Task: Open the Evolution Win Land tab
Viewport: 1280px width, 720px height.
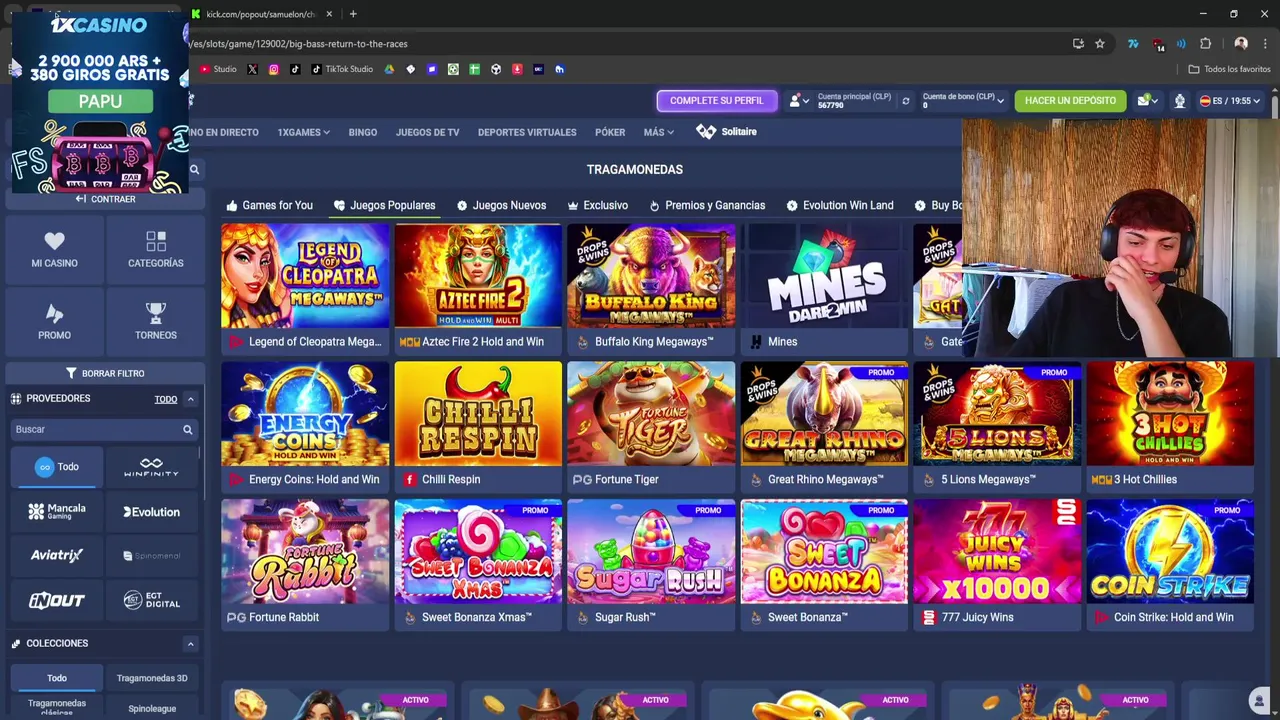Action: tap(840, 205)
